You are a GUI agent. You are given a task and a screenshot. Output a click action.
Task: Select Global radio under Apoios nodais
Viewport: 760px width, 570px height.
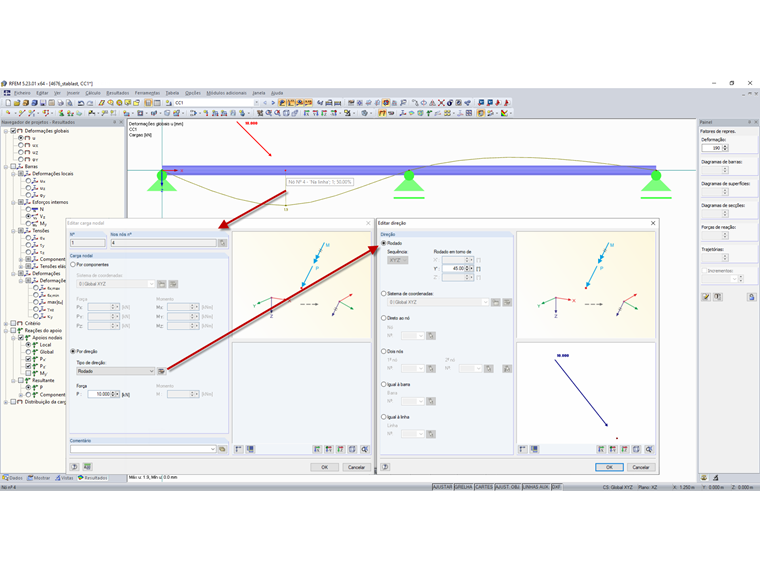coord(29,352)
